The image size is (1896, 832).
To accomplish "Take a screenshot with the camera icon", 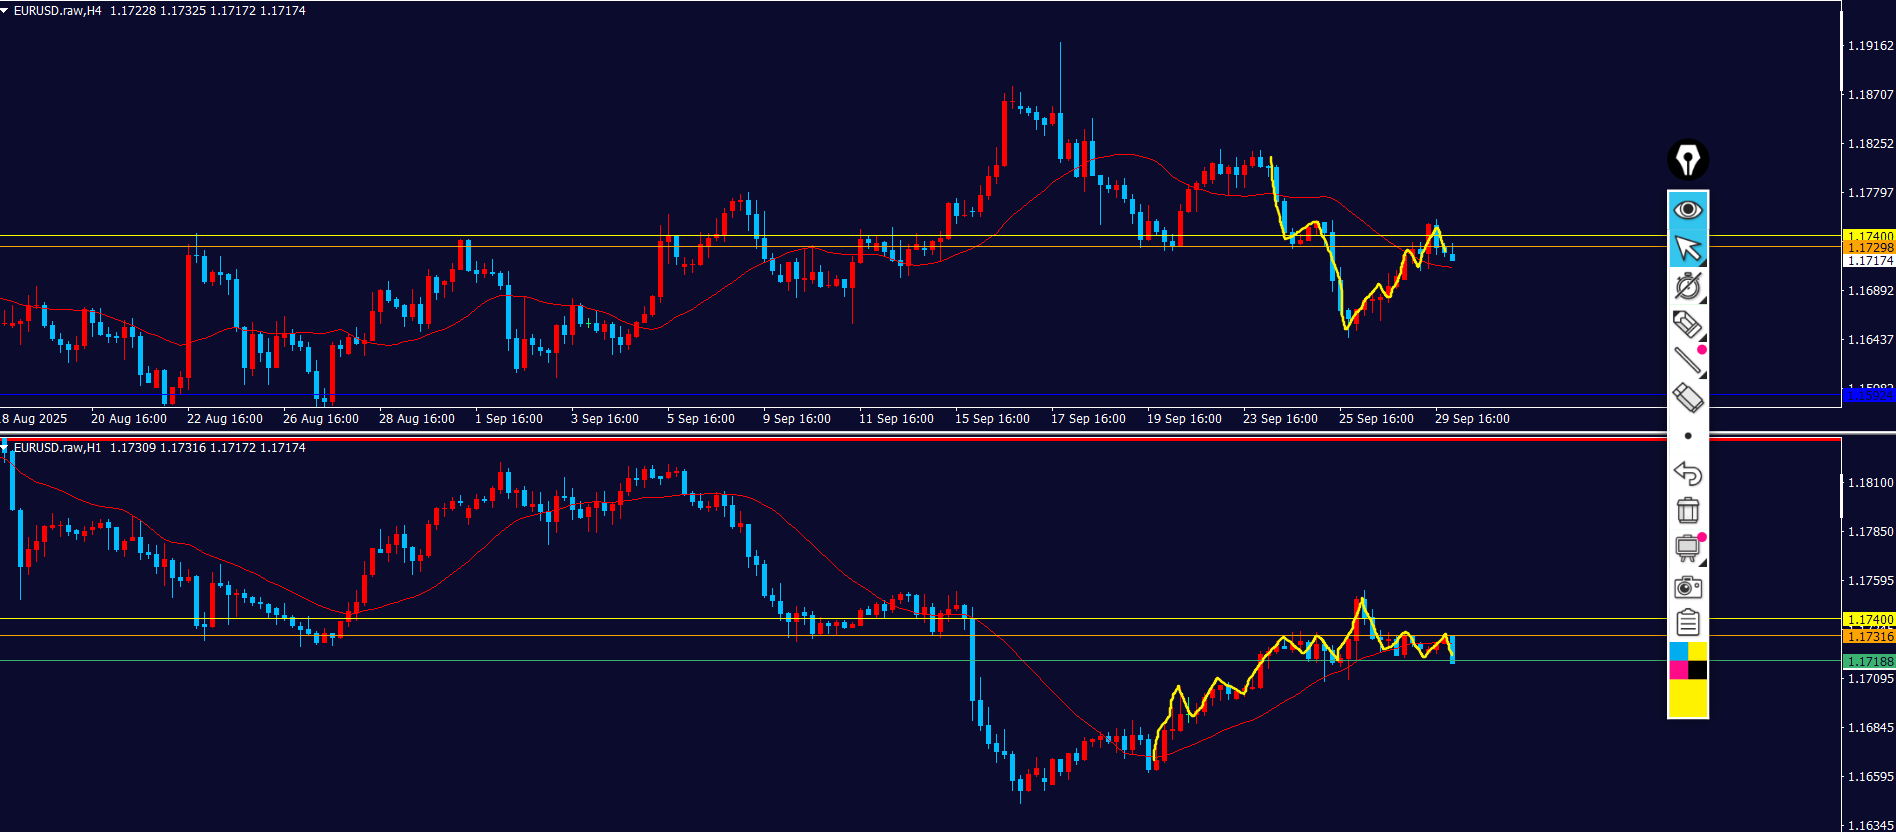I will click(1688, 586).
